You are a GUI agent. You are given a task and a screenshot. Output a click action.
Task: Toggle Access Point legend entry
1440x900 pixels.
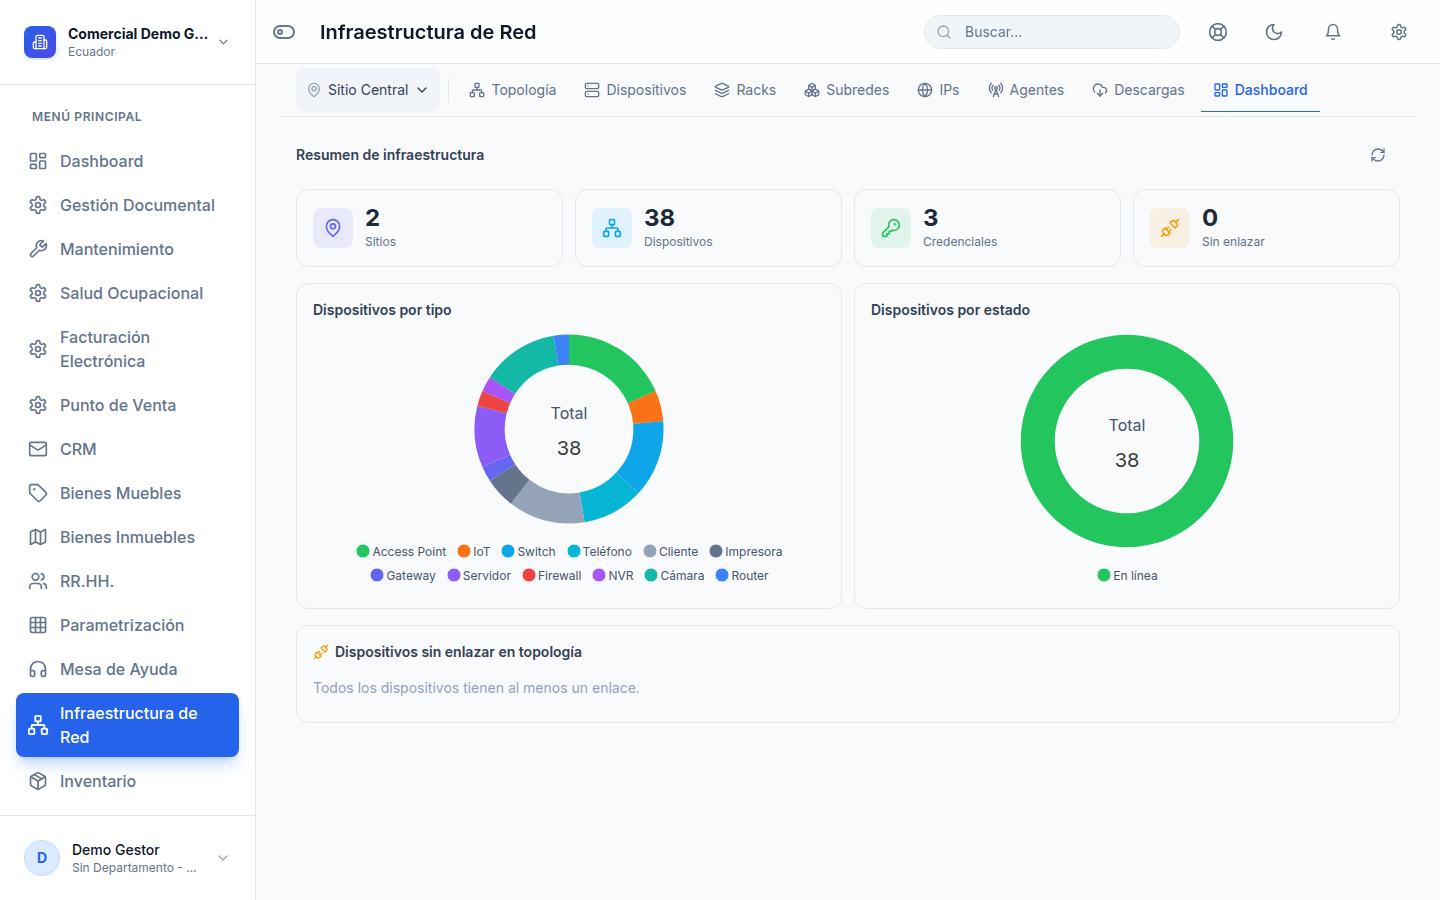pos(401,551)
